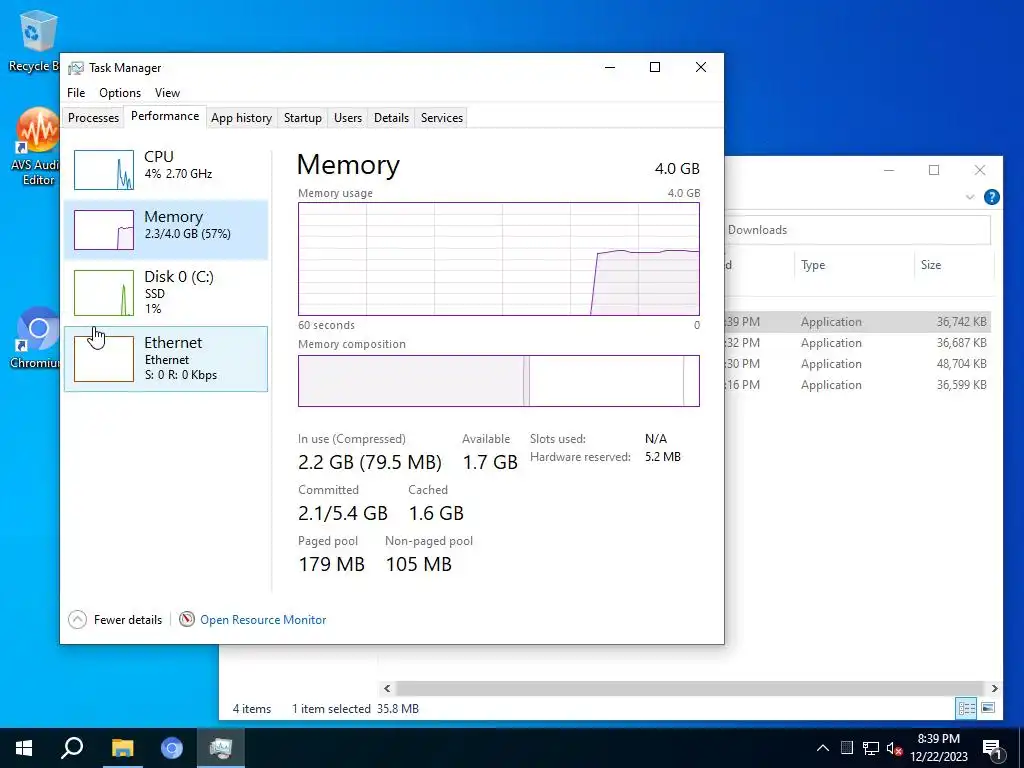
Task: Expand the ribbon chevron in Explorer window
Action: [x=970, y=197]
